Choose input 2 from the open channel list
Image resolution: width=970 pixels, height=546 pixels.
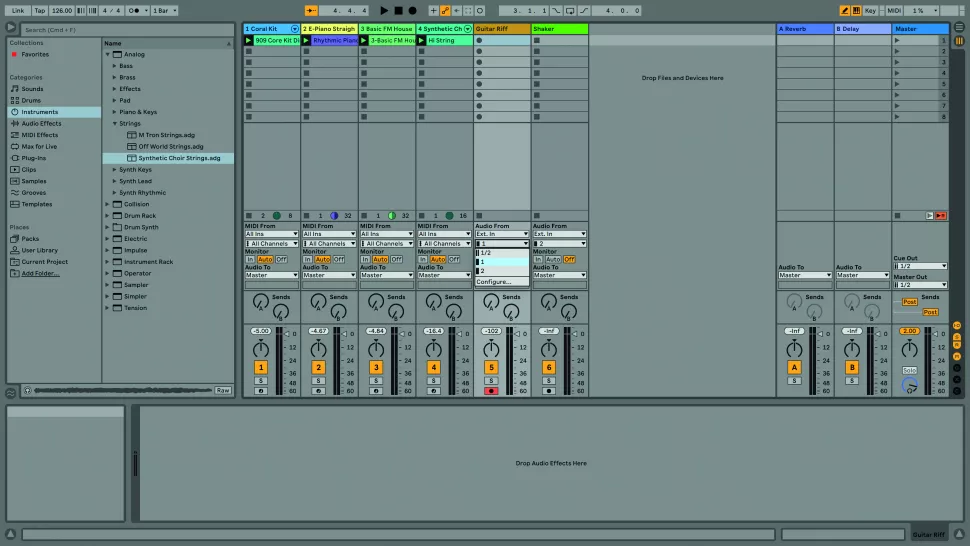pyautogui.click(x=501, y=271)
